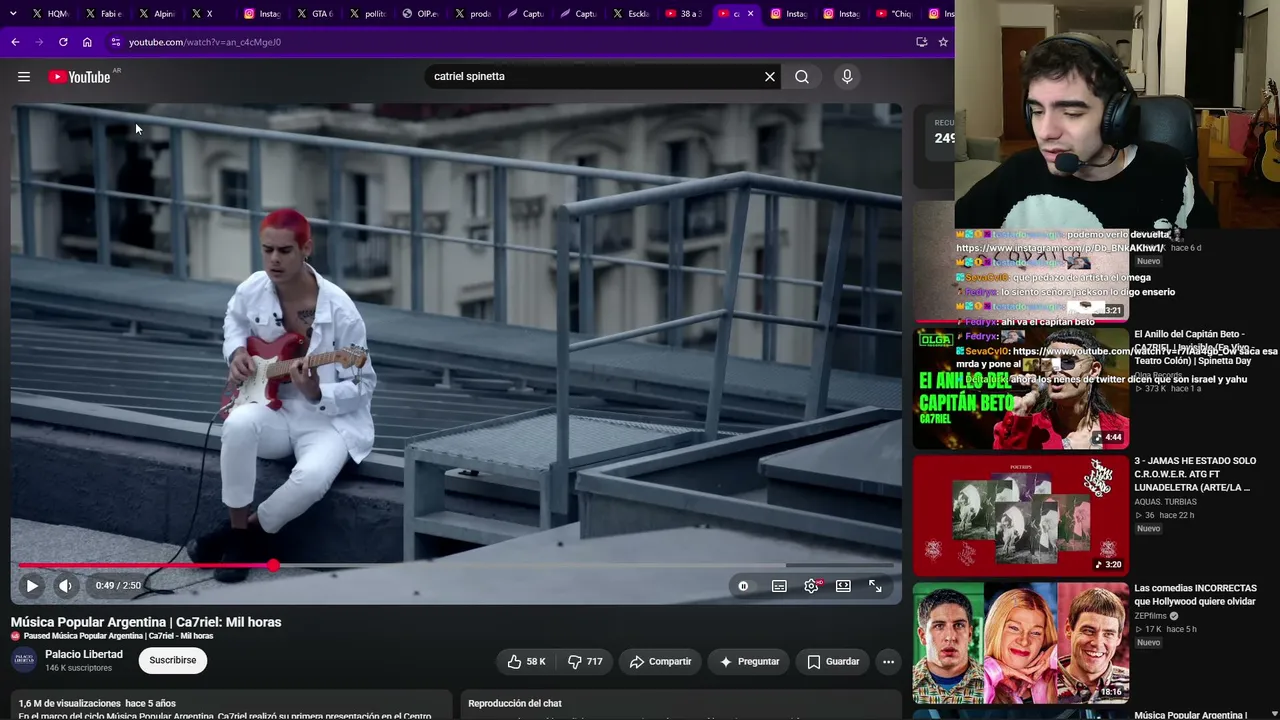Click the Preguntar button

(749, 661)
